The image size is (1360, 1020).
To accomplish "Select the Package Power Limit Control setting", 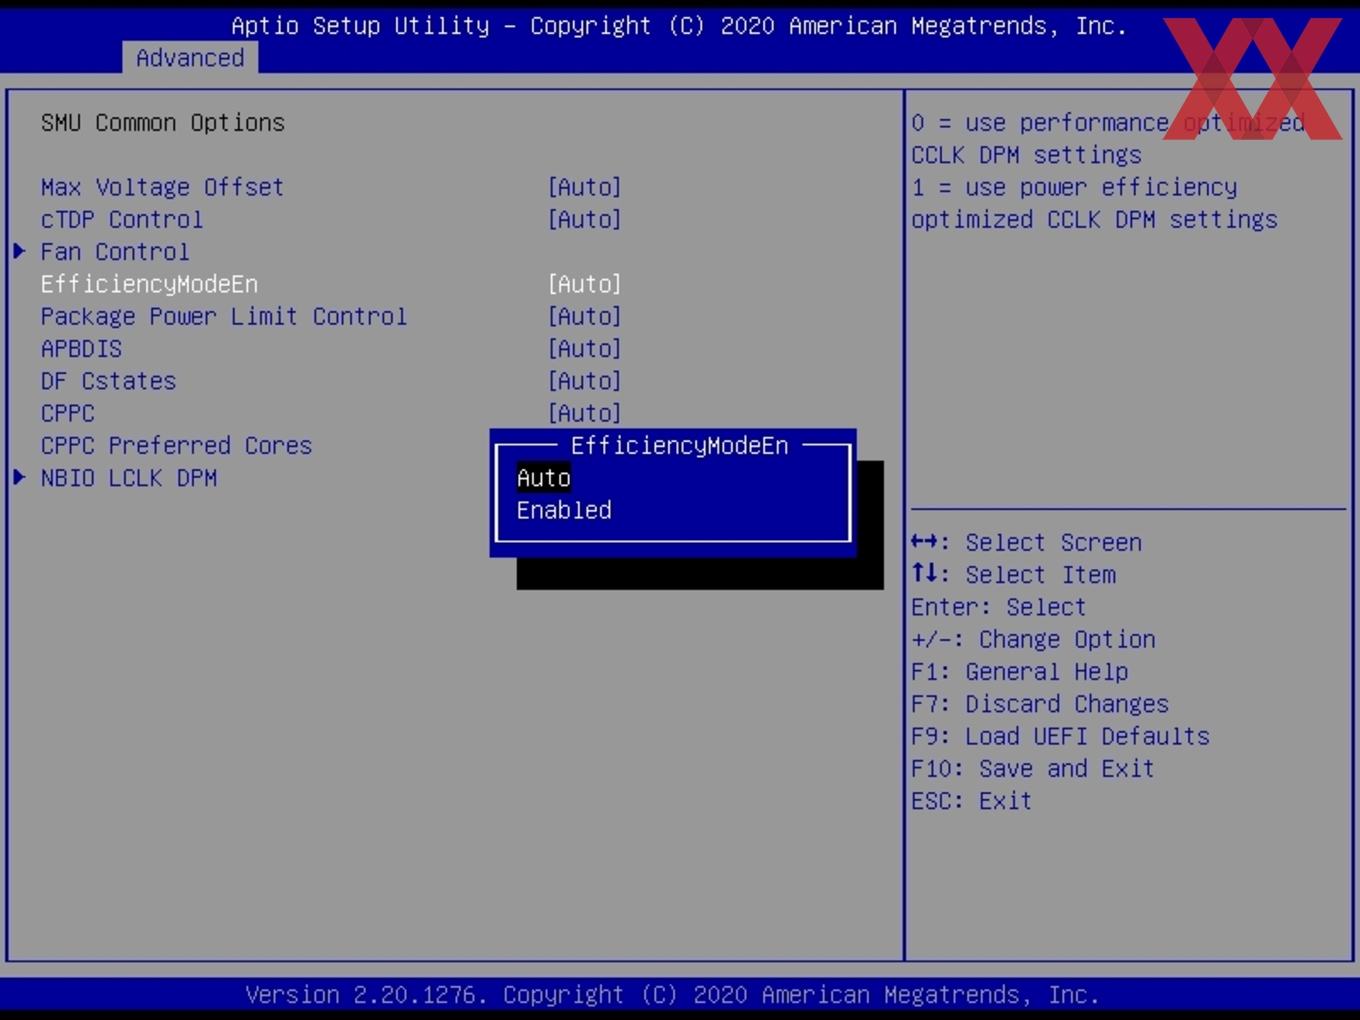I will coord(224,316).
